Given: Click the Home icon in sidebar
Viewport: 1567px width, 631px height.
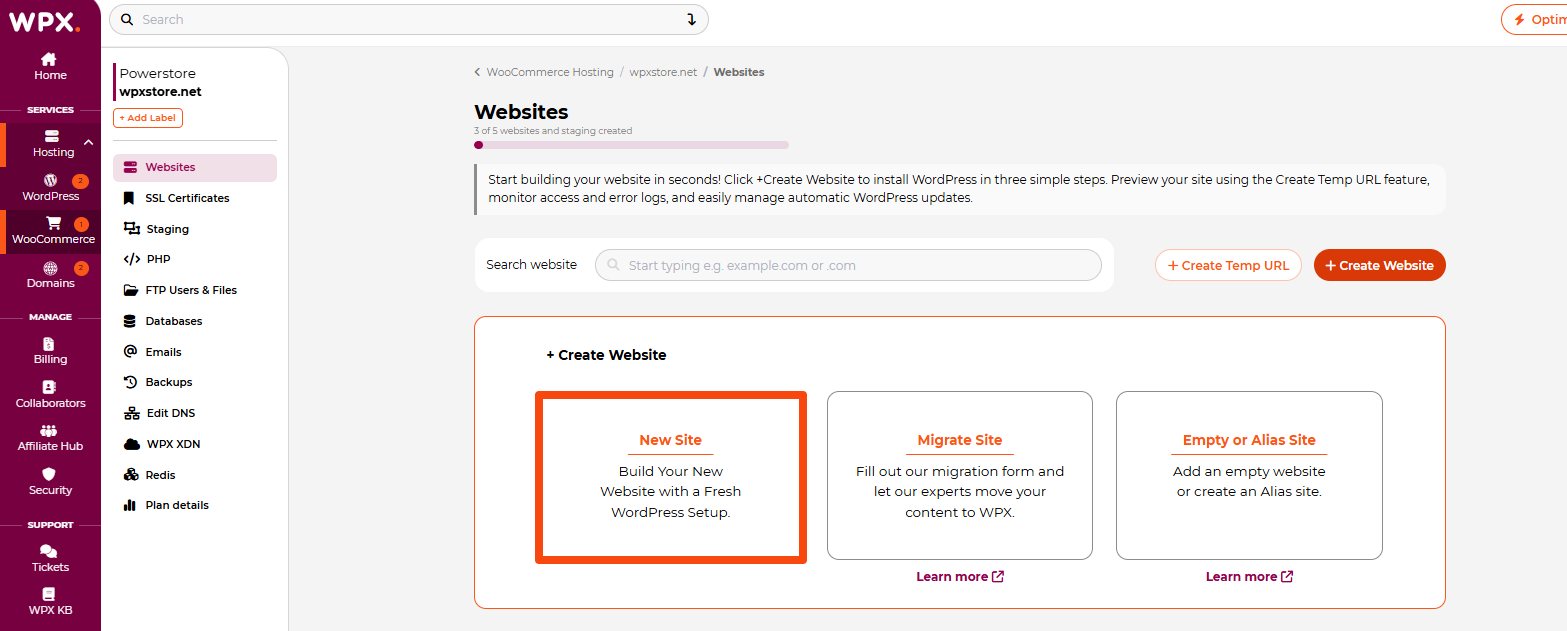Looking at the screenshot, I should [49, 60].
